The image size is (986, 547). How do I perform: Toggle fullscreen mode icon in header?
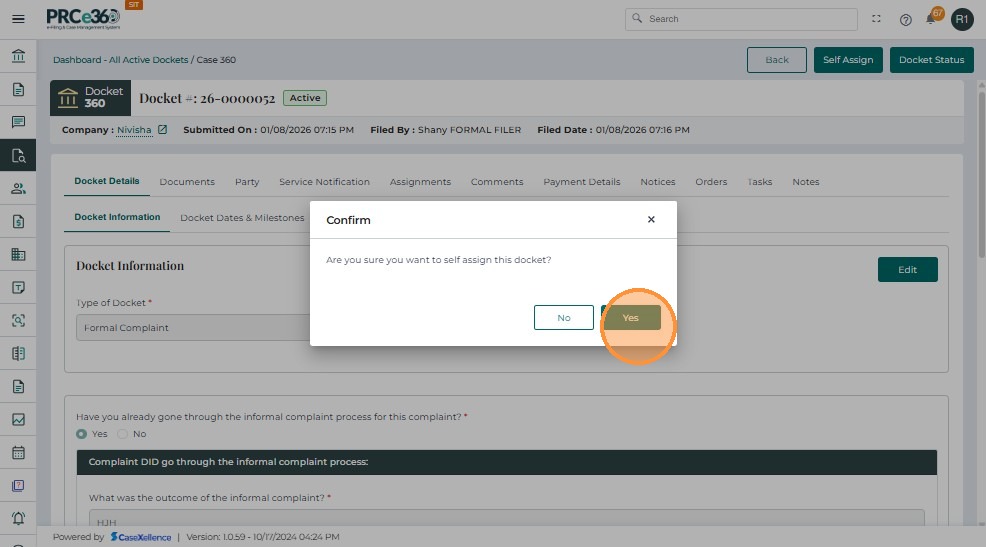877,19
